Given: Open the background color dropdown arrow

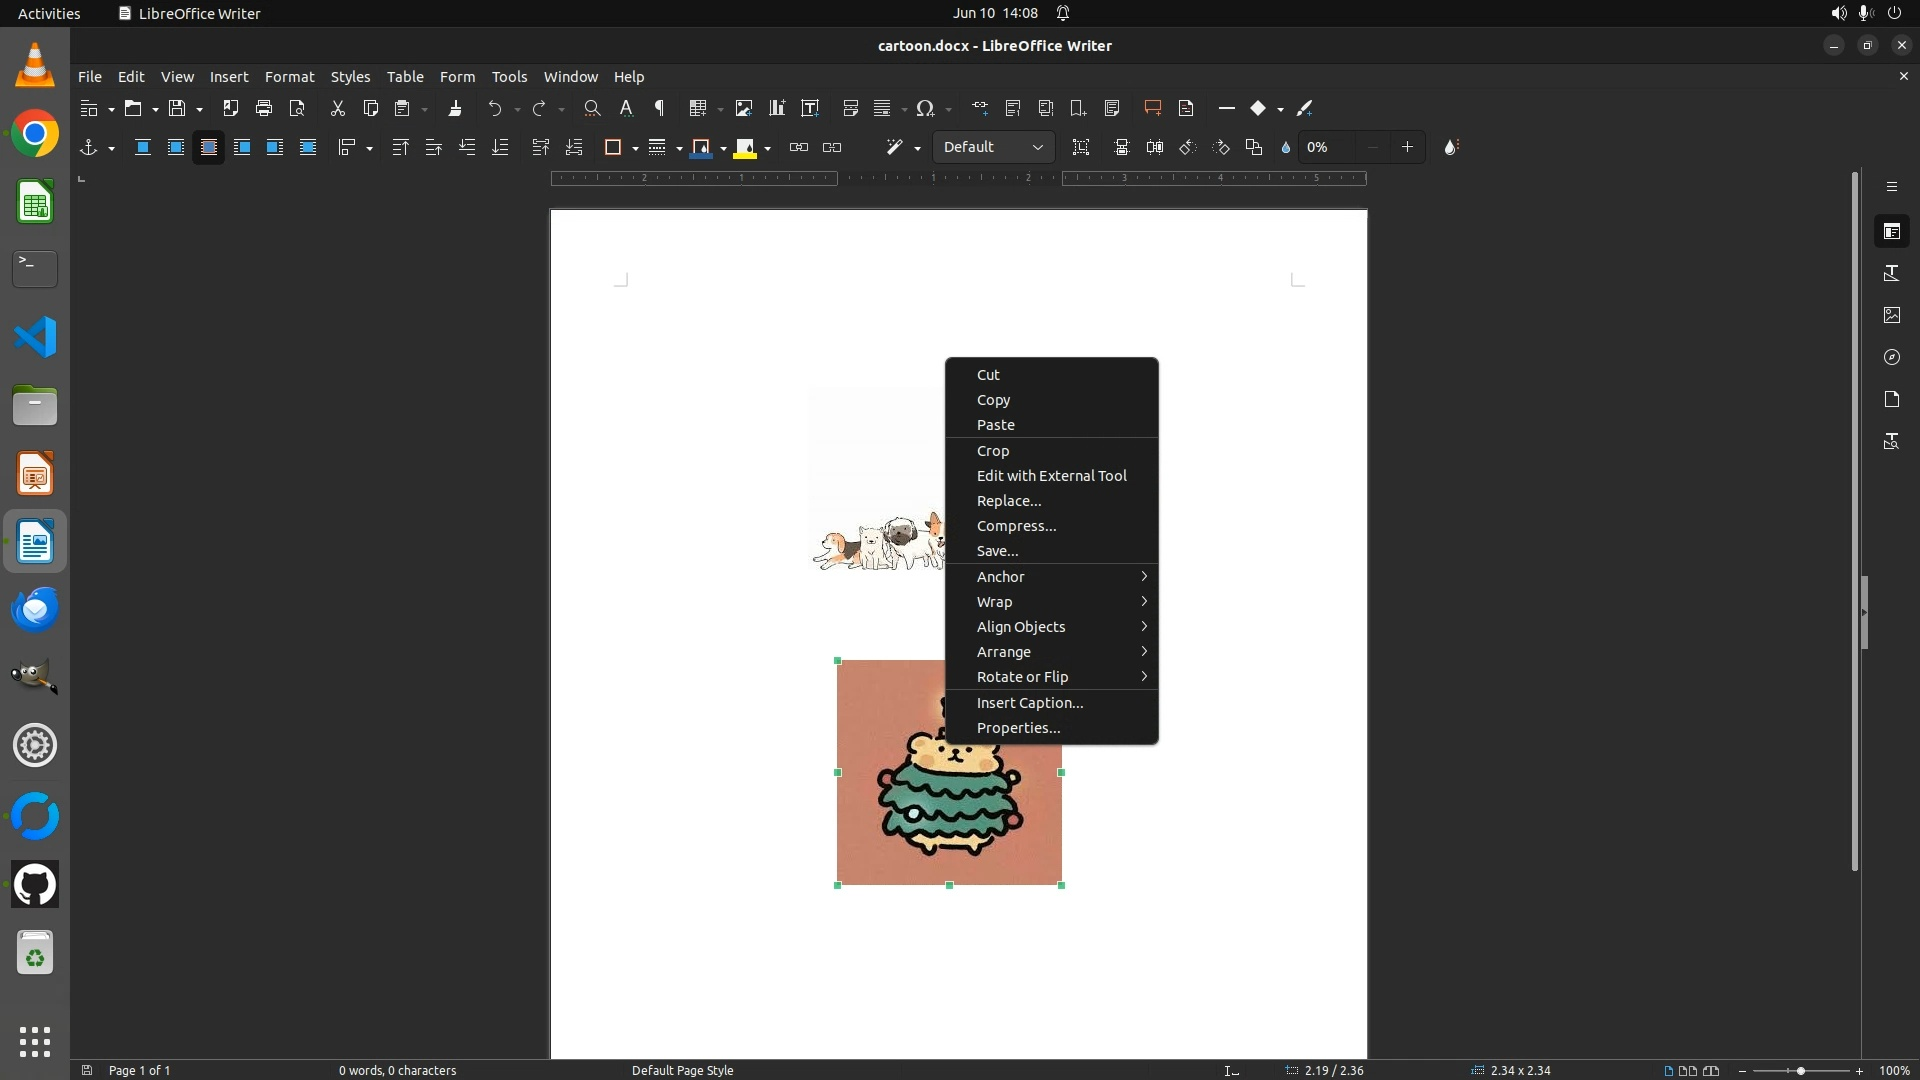Looking at the screenshot, I should tap(767, 148).
